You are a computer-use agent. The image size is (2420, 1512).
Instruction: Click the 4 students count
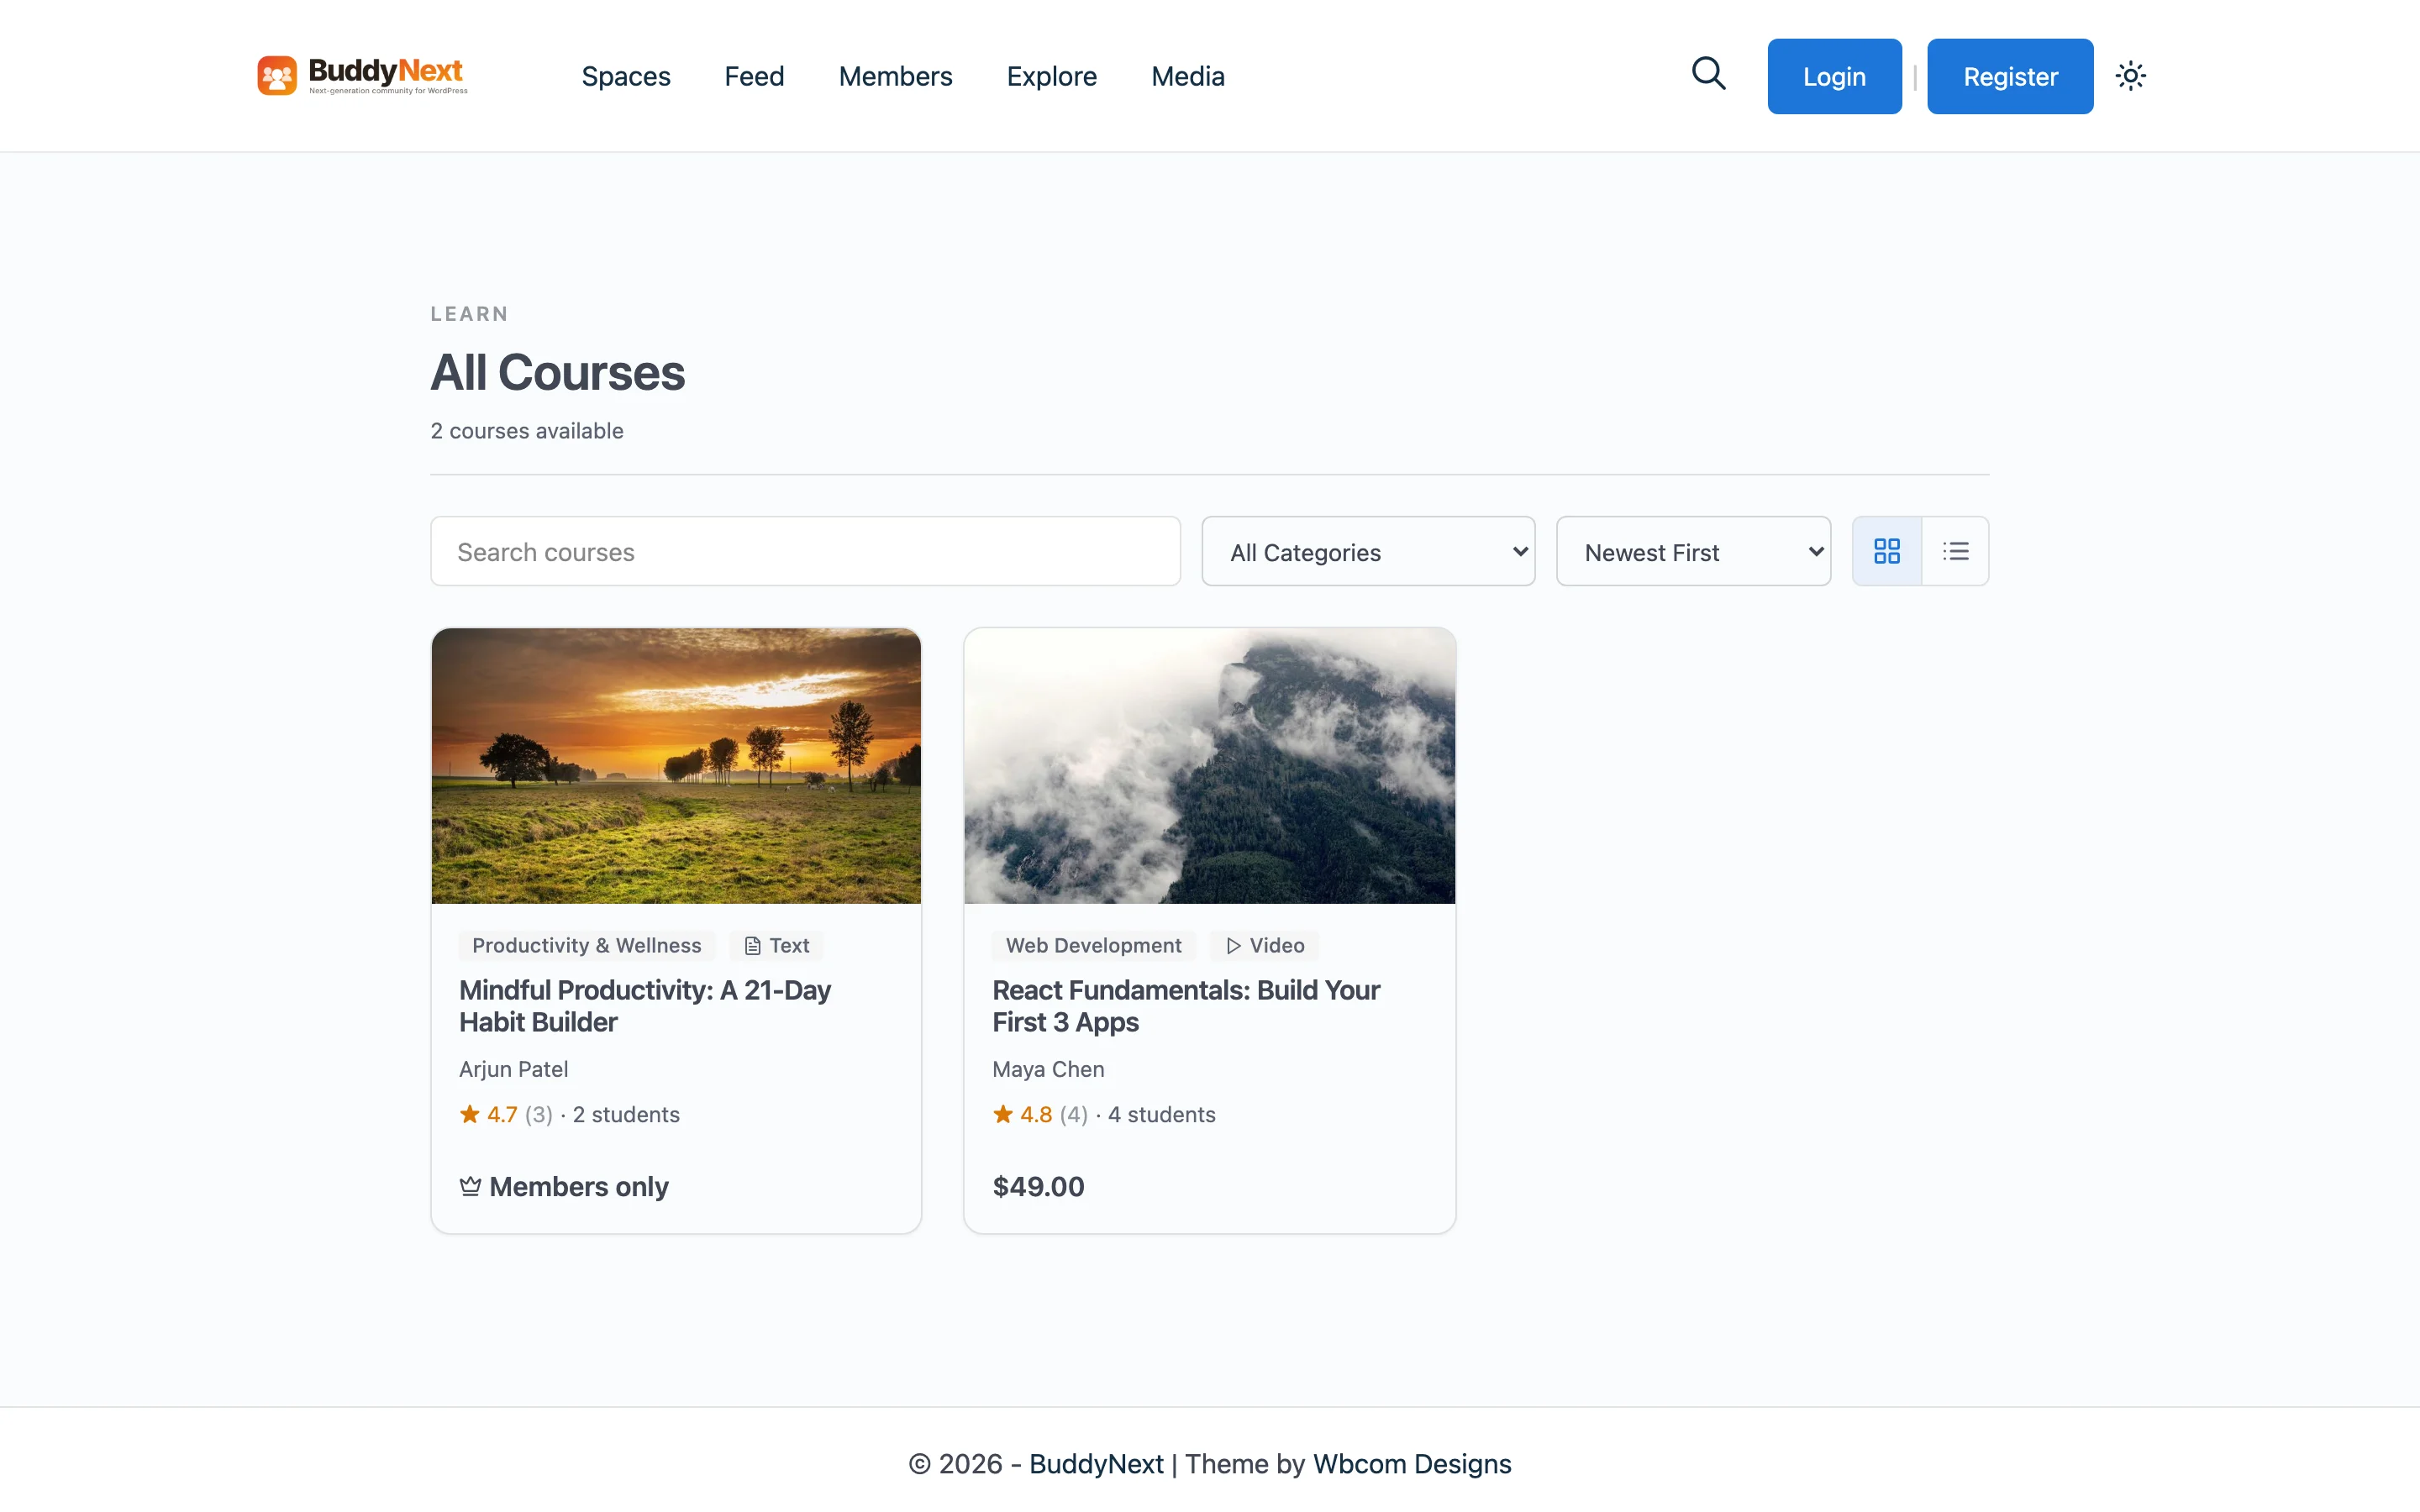click(1161, 1114)
